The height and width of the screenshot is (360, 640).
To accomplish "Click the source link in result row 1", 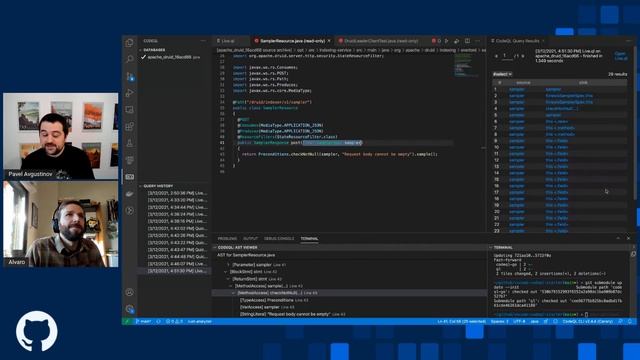I will coord(517,89).
